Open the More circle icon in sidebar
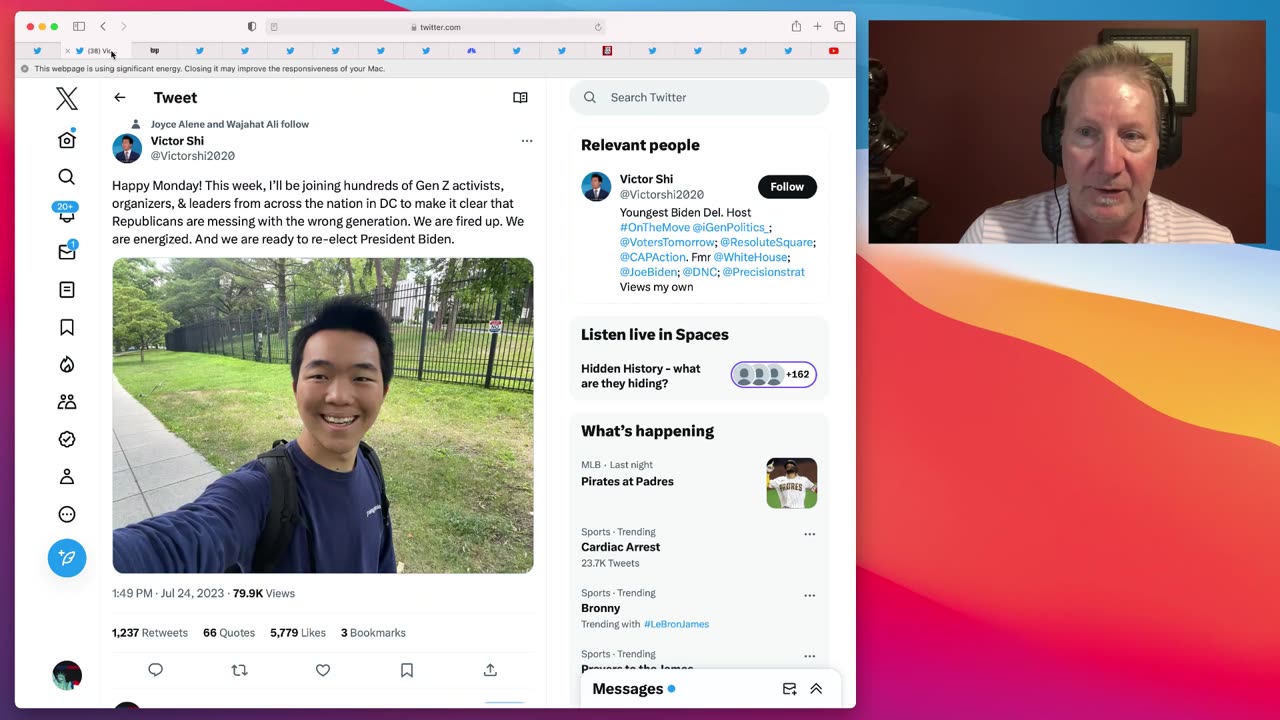The height and width of the screenshot is (720, 1280). coord(67,514)
